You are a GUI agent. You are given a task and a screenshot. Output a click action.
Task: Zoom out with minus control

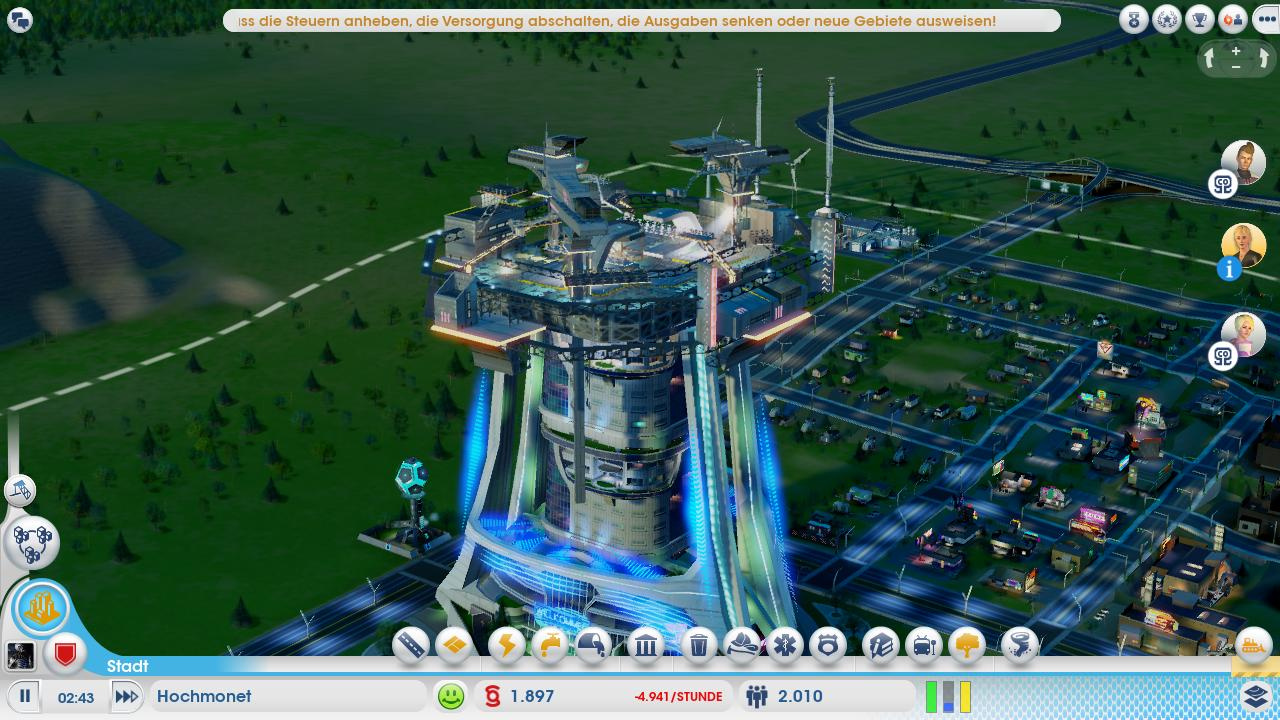[x=1236, y=67]
